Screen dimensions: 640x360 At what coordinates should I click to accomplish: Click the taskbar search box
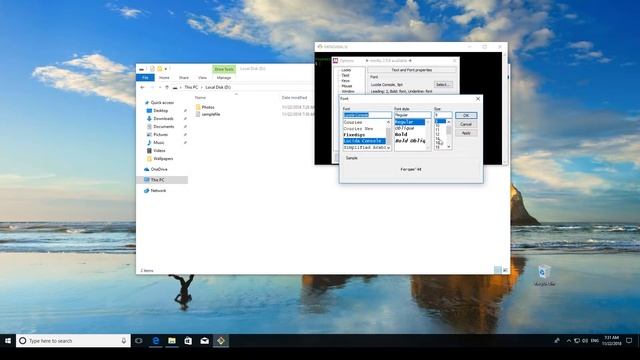coord(73,340)
